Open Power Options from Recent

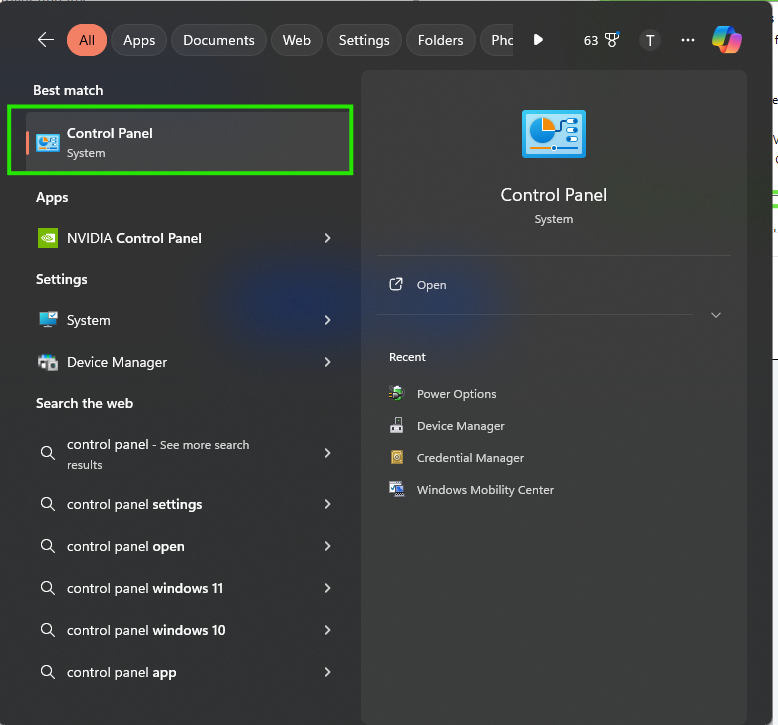[456, 394]
